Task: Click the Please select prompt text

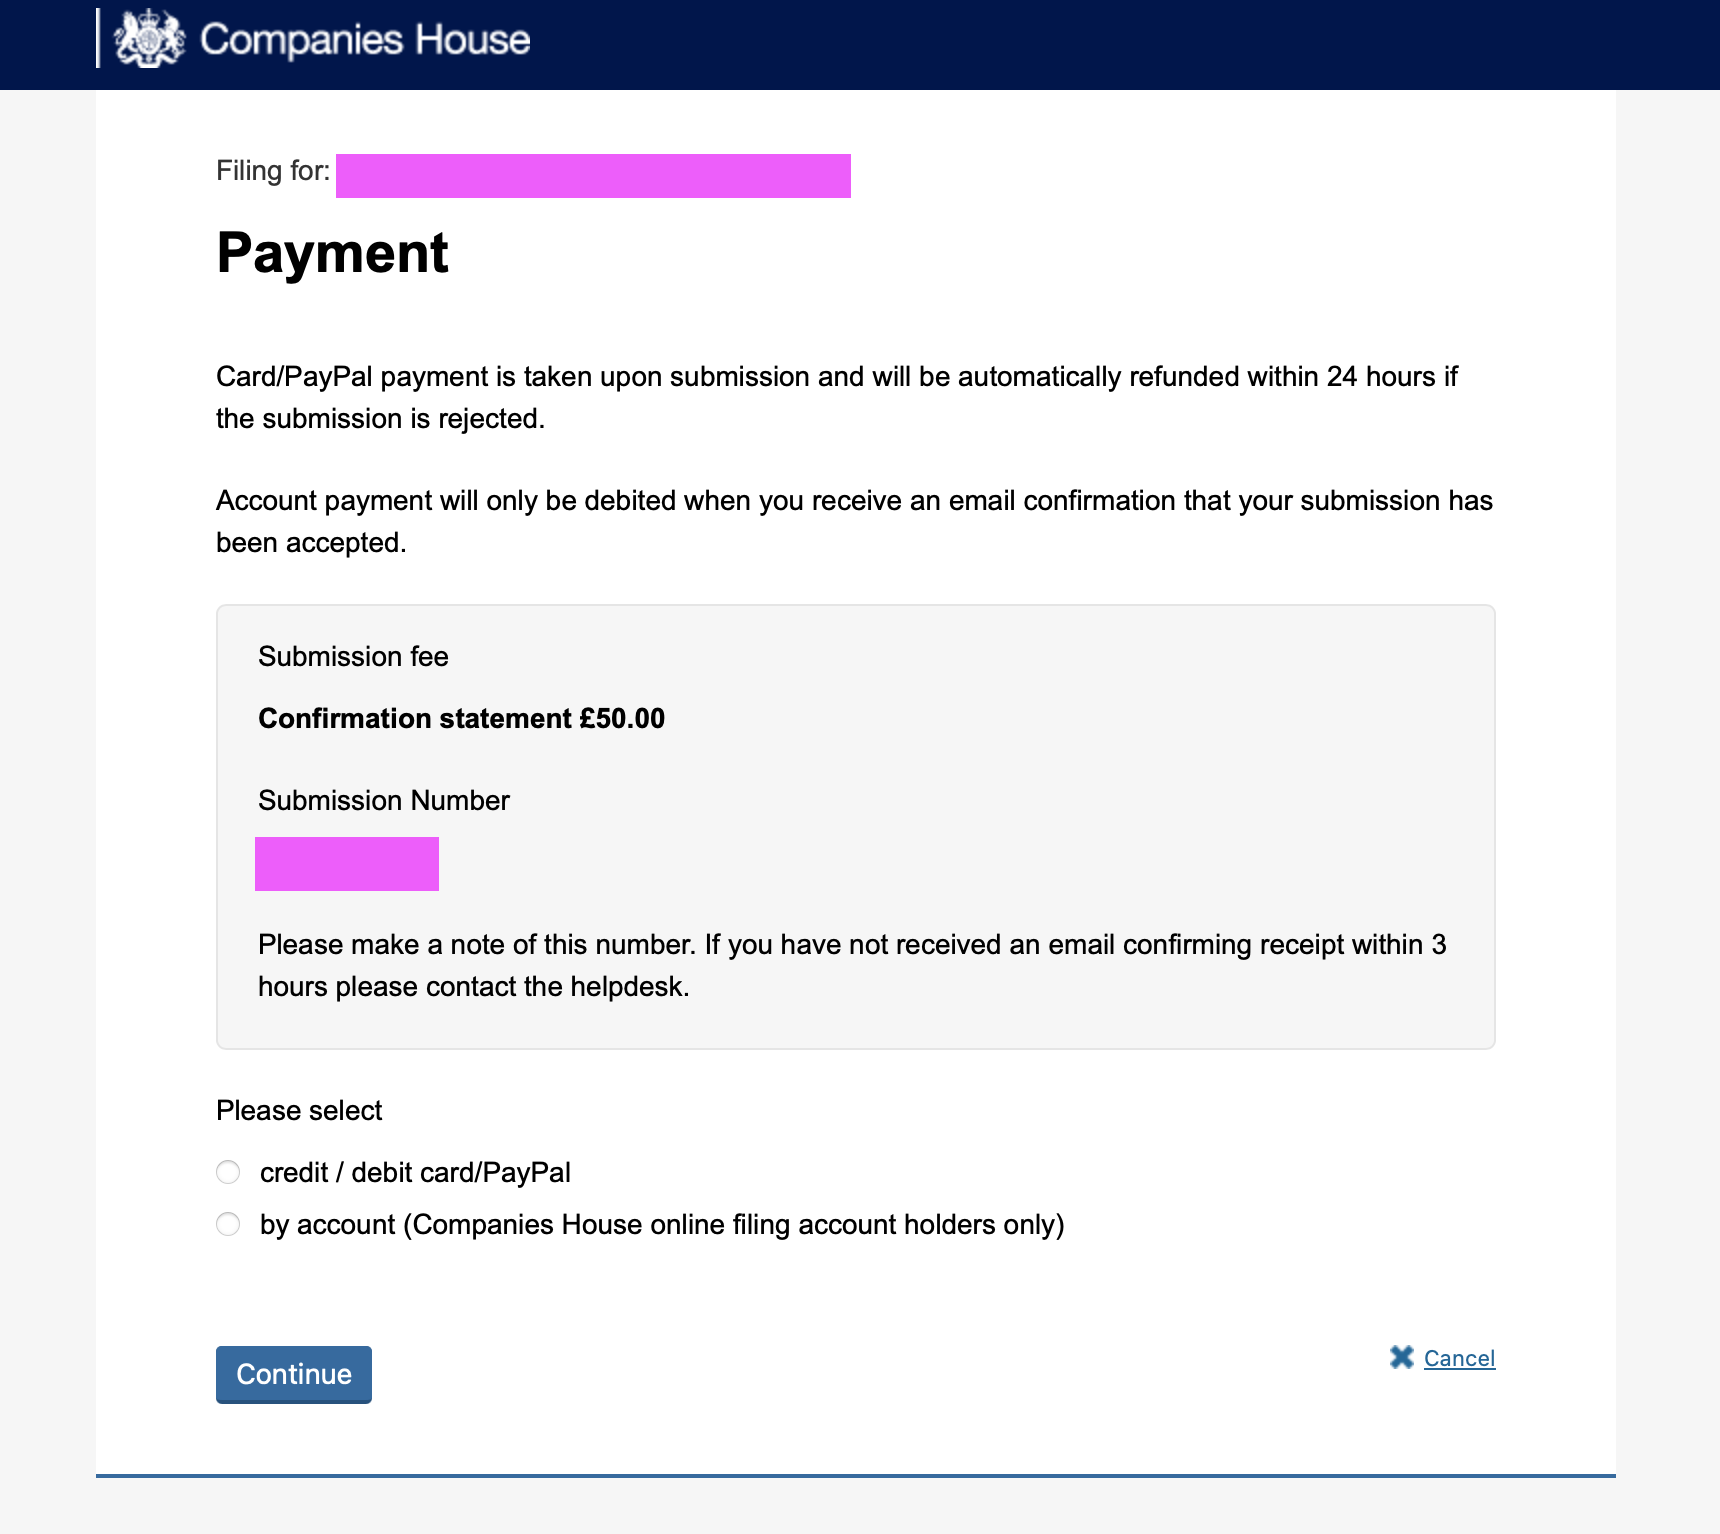Action: (x=299, y=1110)
